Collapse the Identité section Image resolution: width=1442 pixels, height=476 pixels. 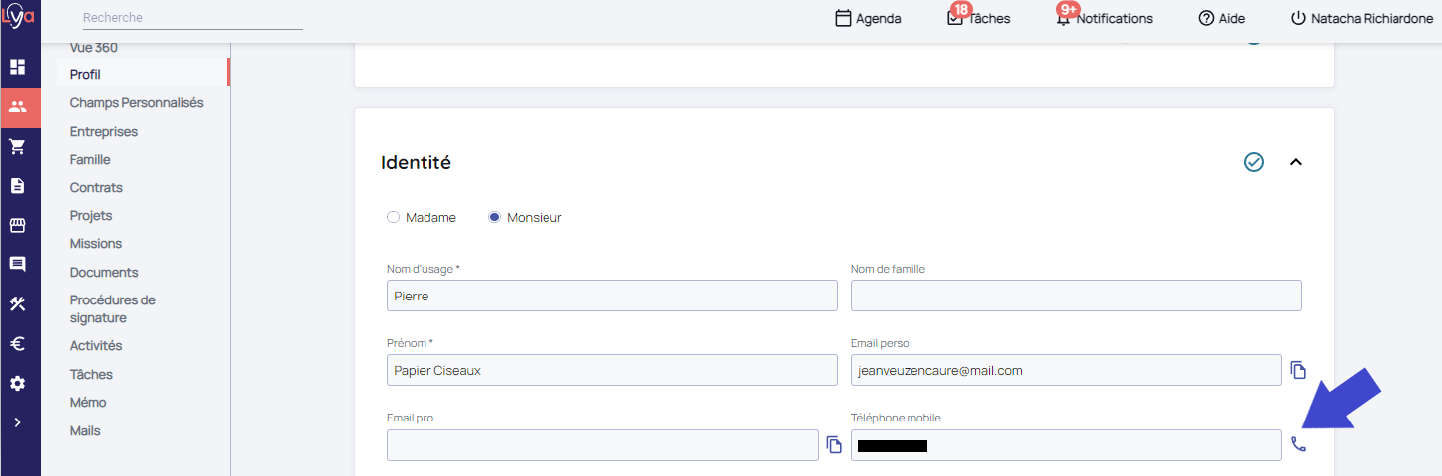tap(1296, 162)
